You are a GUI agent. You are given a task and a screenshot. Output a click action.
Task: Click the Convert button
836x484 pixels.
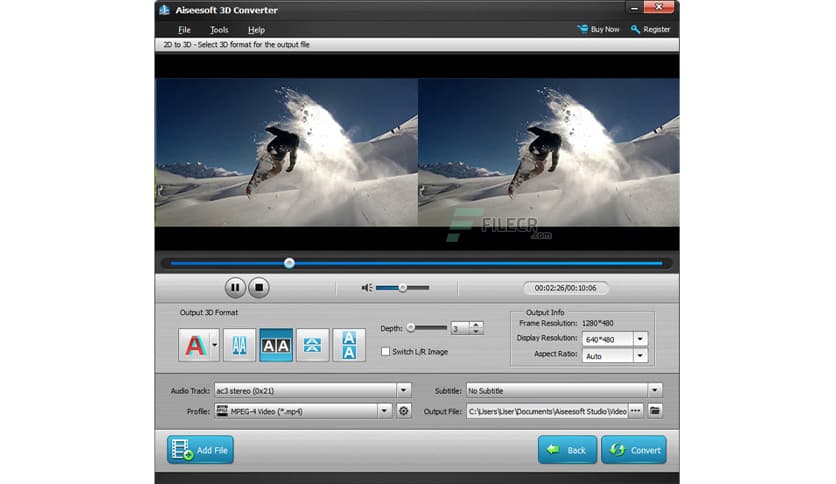634,450
